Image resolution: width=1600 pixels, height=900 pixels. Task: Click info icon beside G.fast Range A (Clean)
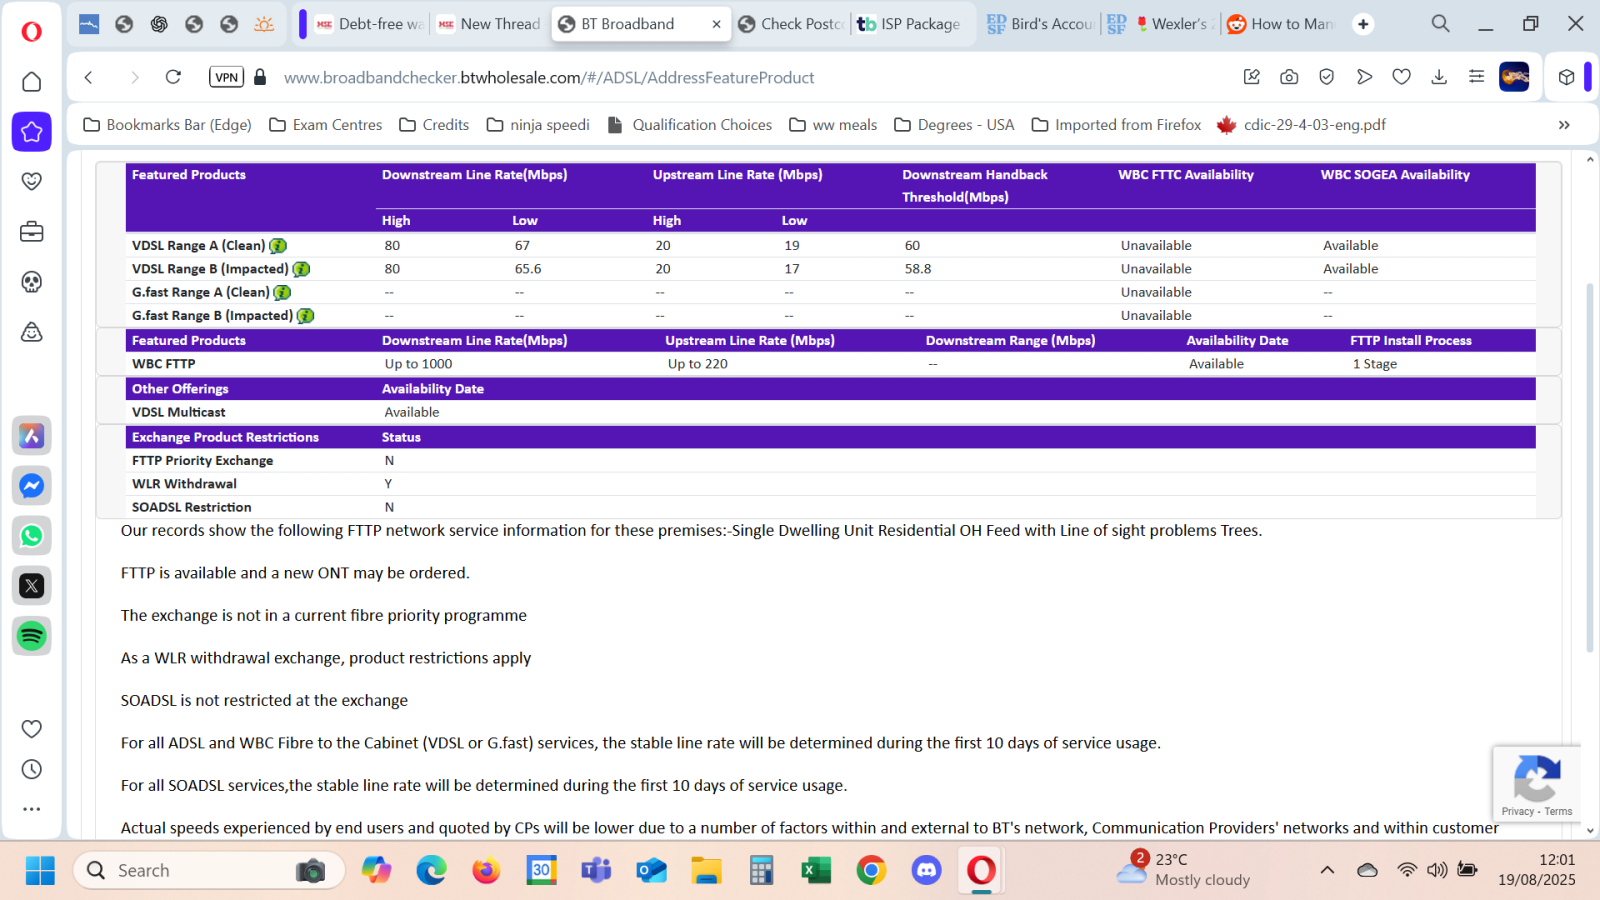[282, 293]
